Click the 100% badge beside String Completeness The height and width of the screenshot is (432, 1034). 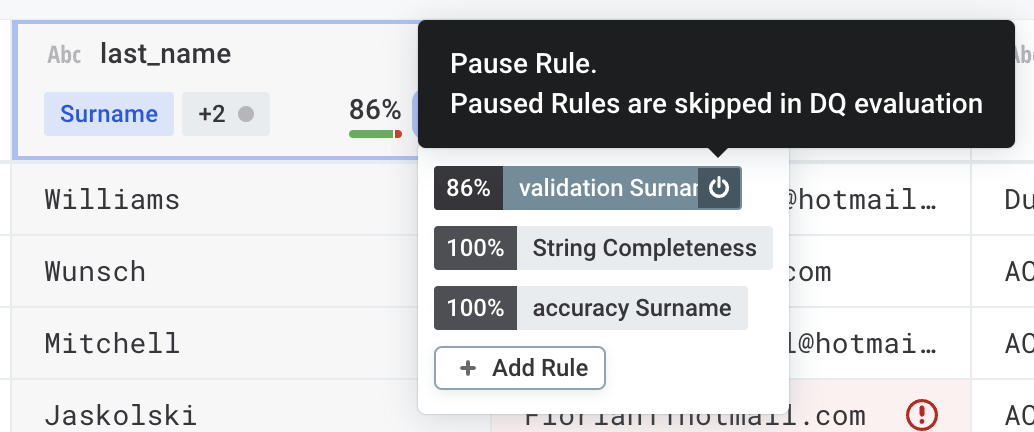click(x=475, y=248)
